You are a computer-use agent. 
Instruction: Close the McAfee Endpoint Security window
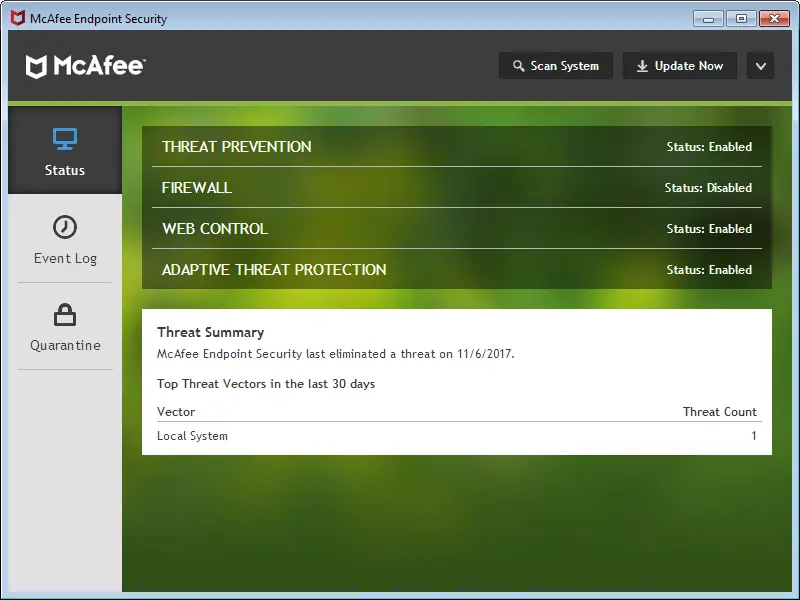[x=774, y=19]
